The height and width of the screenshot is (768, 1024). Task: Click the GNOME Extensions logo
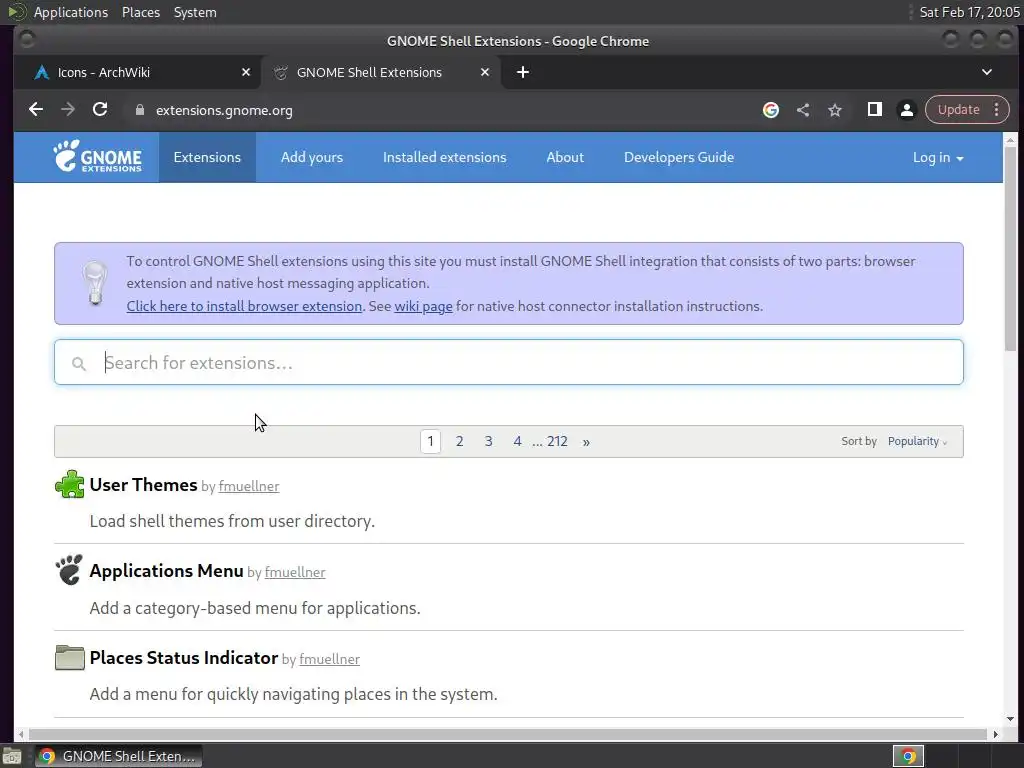[97, 157]
